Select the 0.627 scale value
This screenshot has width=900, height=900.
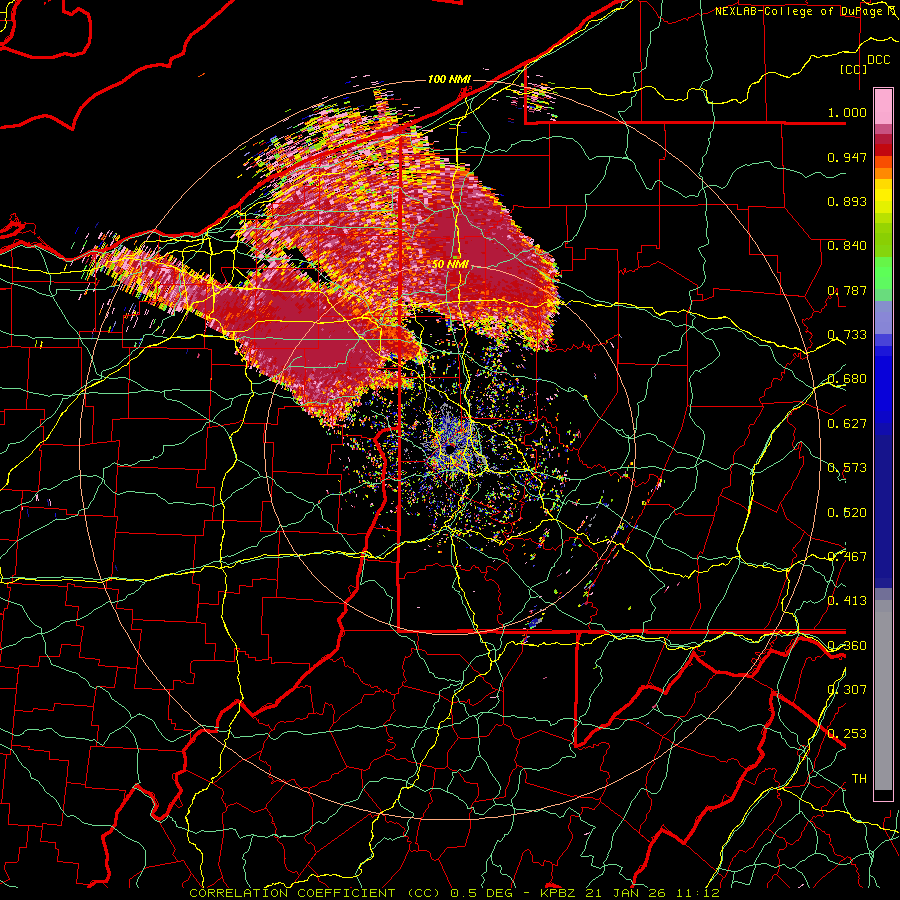pyautogui.click(x=847, y=424)
